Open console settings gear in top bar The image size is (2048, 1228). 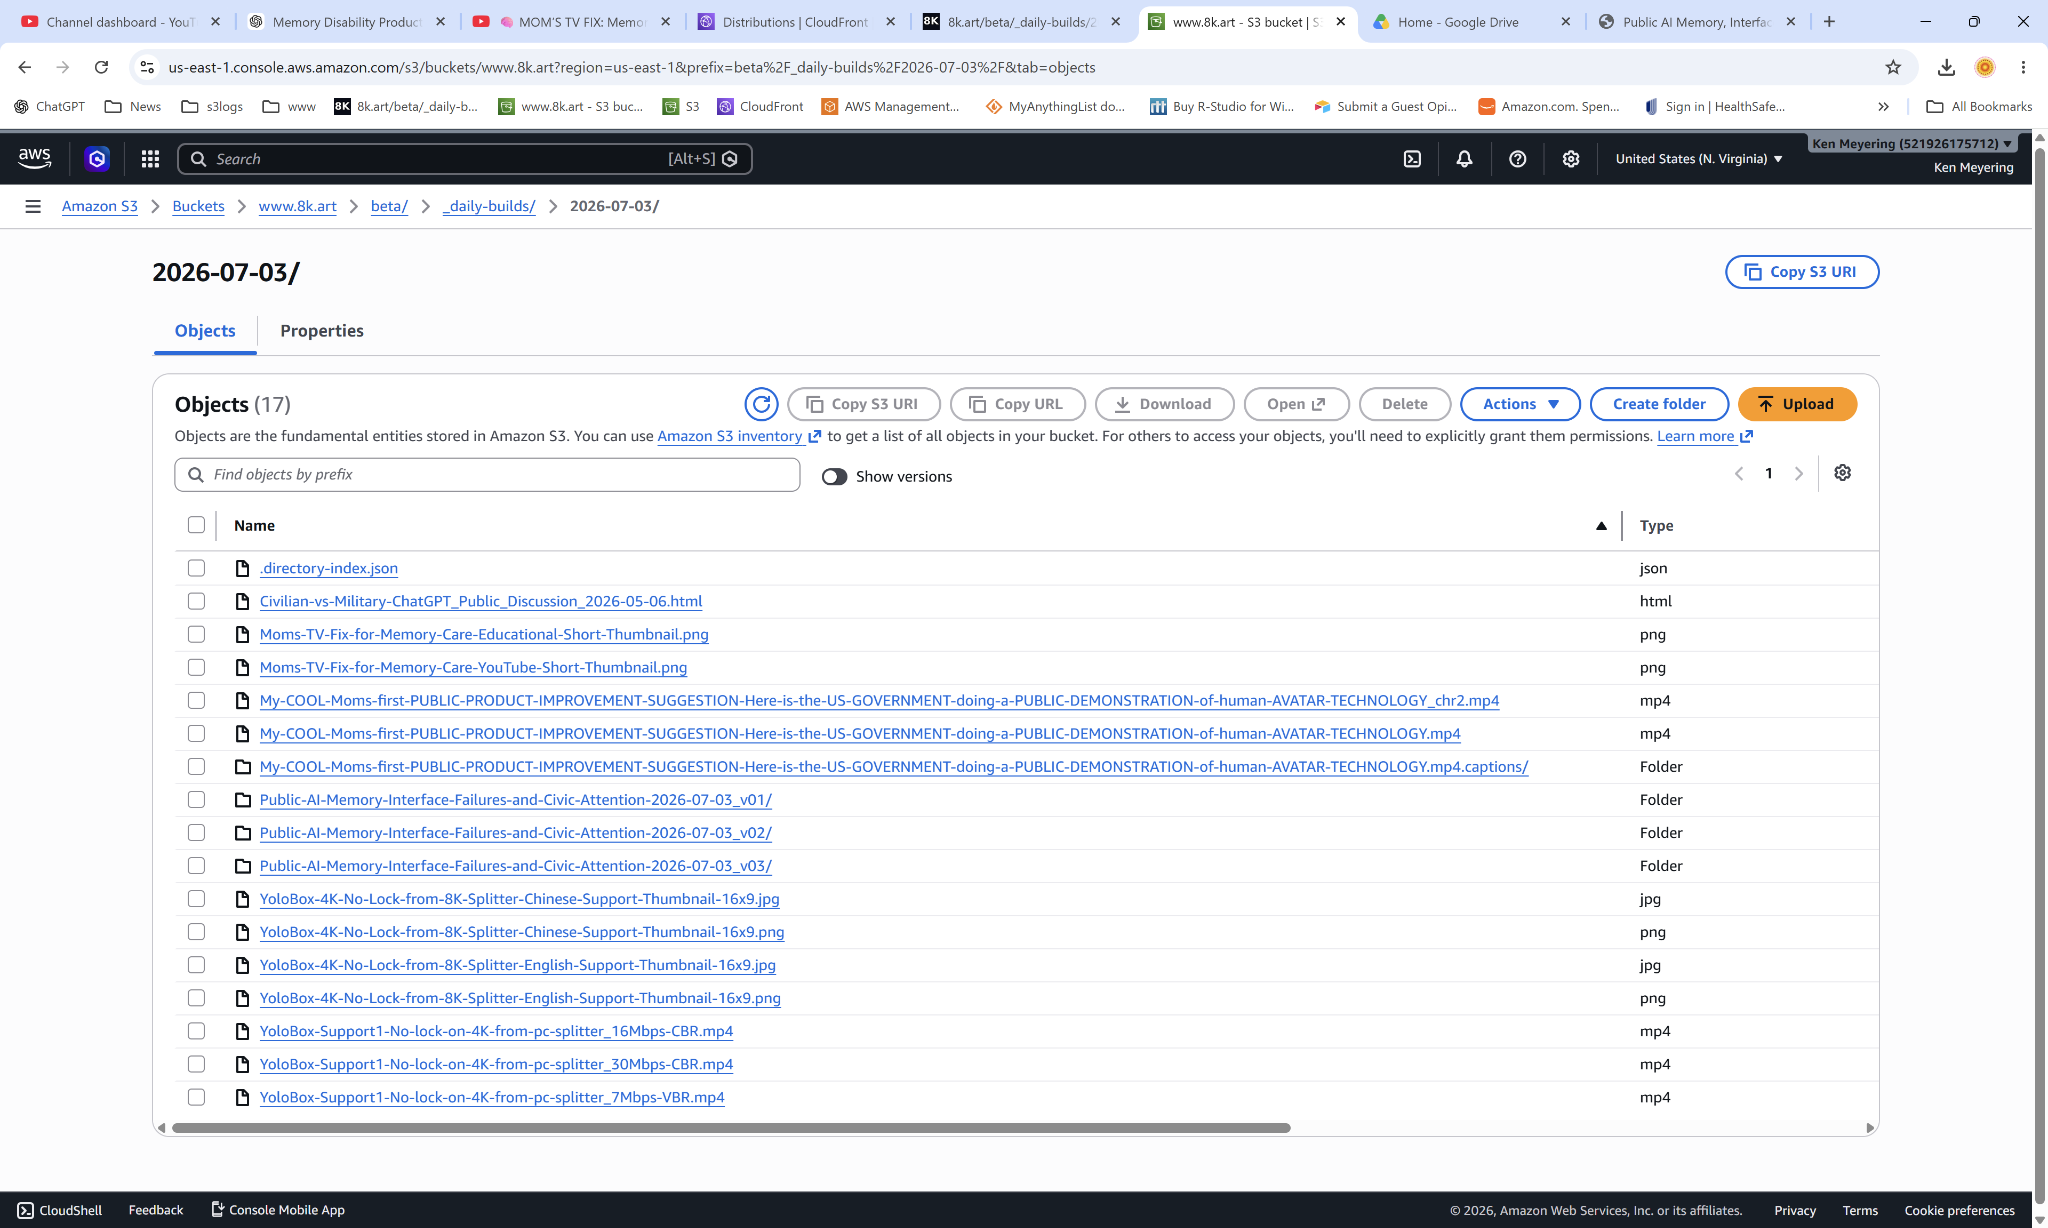click(1571, 158)
